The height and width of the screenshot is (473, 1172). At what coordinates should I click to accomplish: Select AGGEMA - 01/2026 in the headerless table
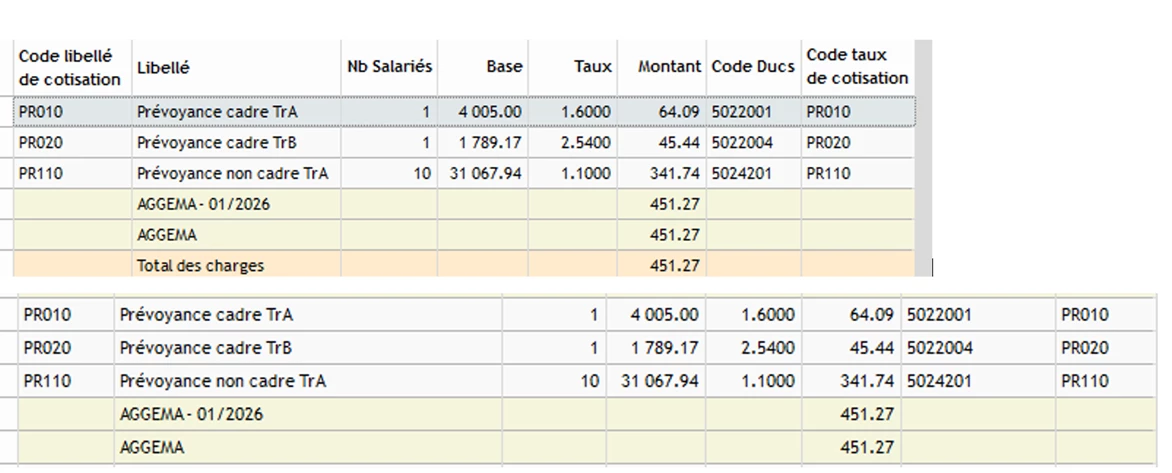(x=191, y=414)
